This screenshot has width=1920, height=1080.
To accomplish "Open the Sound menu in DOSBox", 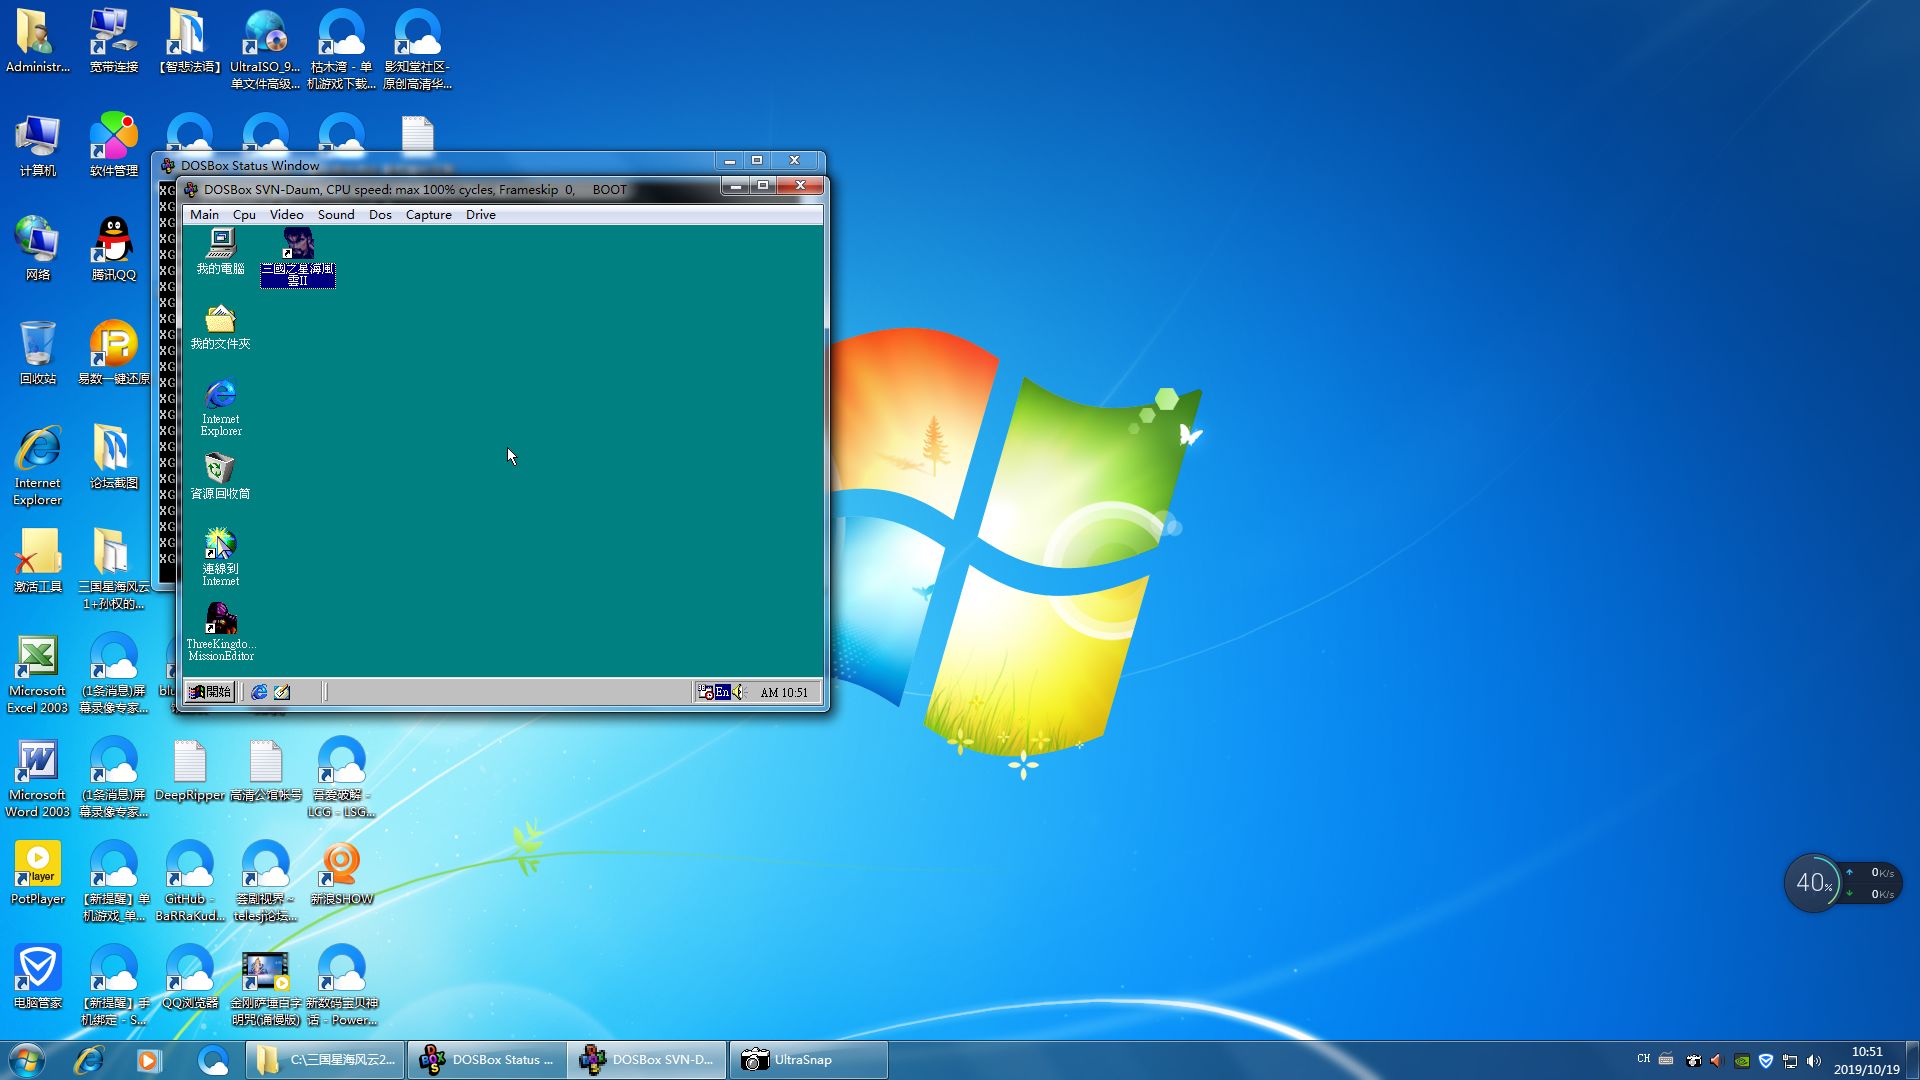I will pos(336,214).
